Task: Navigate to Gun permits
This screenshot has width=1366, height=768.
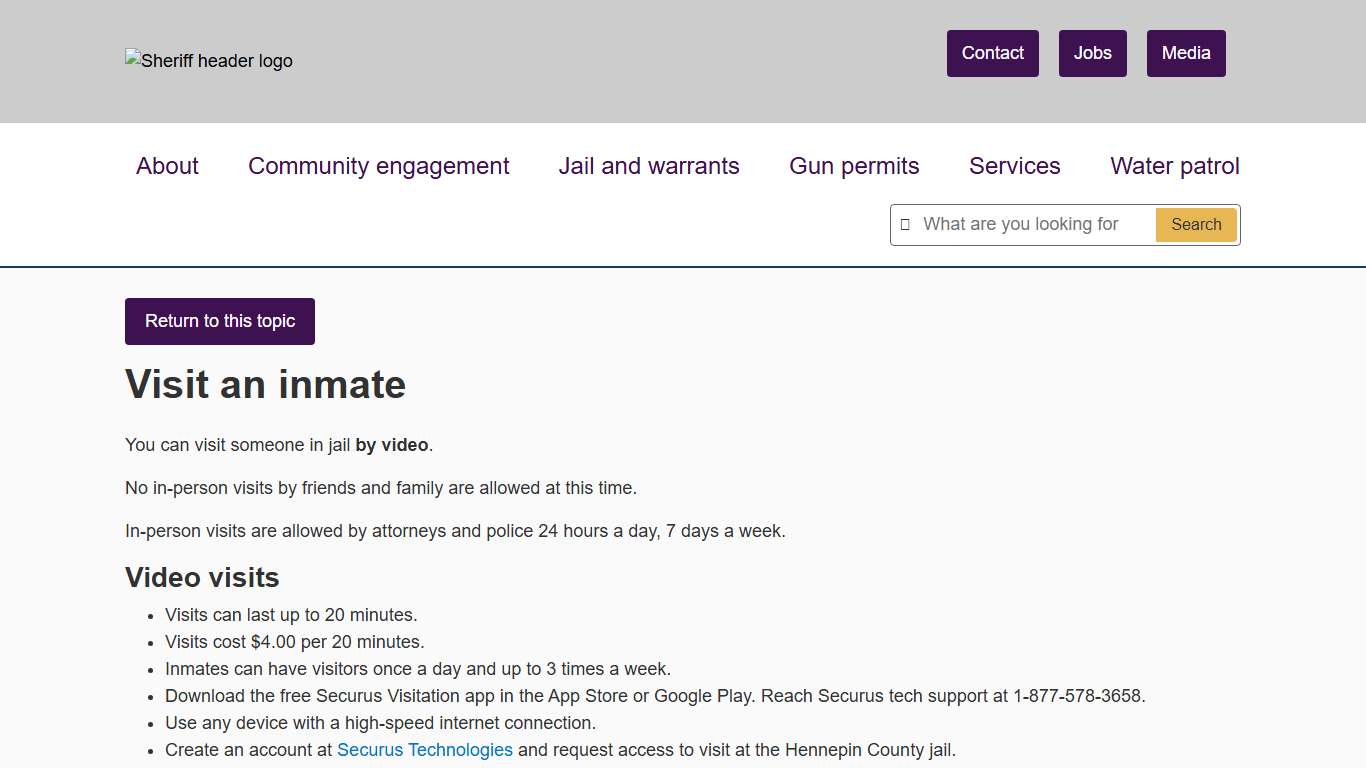Action: (854, 166)
